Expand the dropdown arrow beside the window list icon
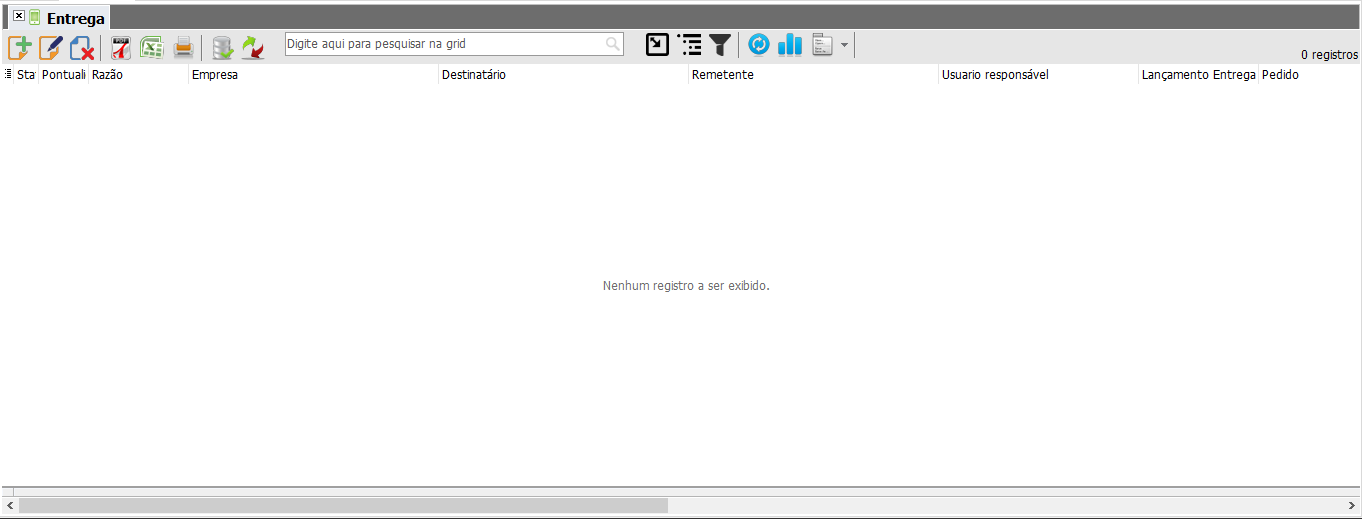The width and height of the screenshot is (1362, 519). click(x=845, y=45)
